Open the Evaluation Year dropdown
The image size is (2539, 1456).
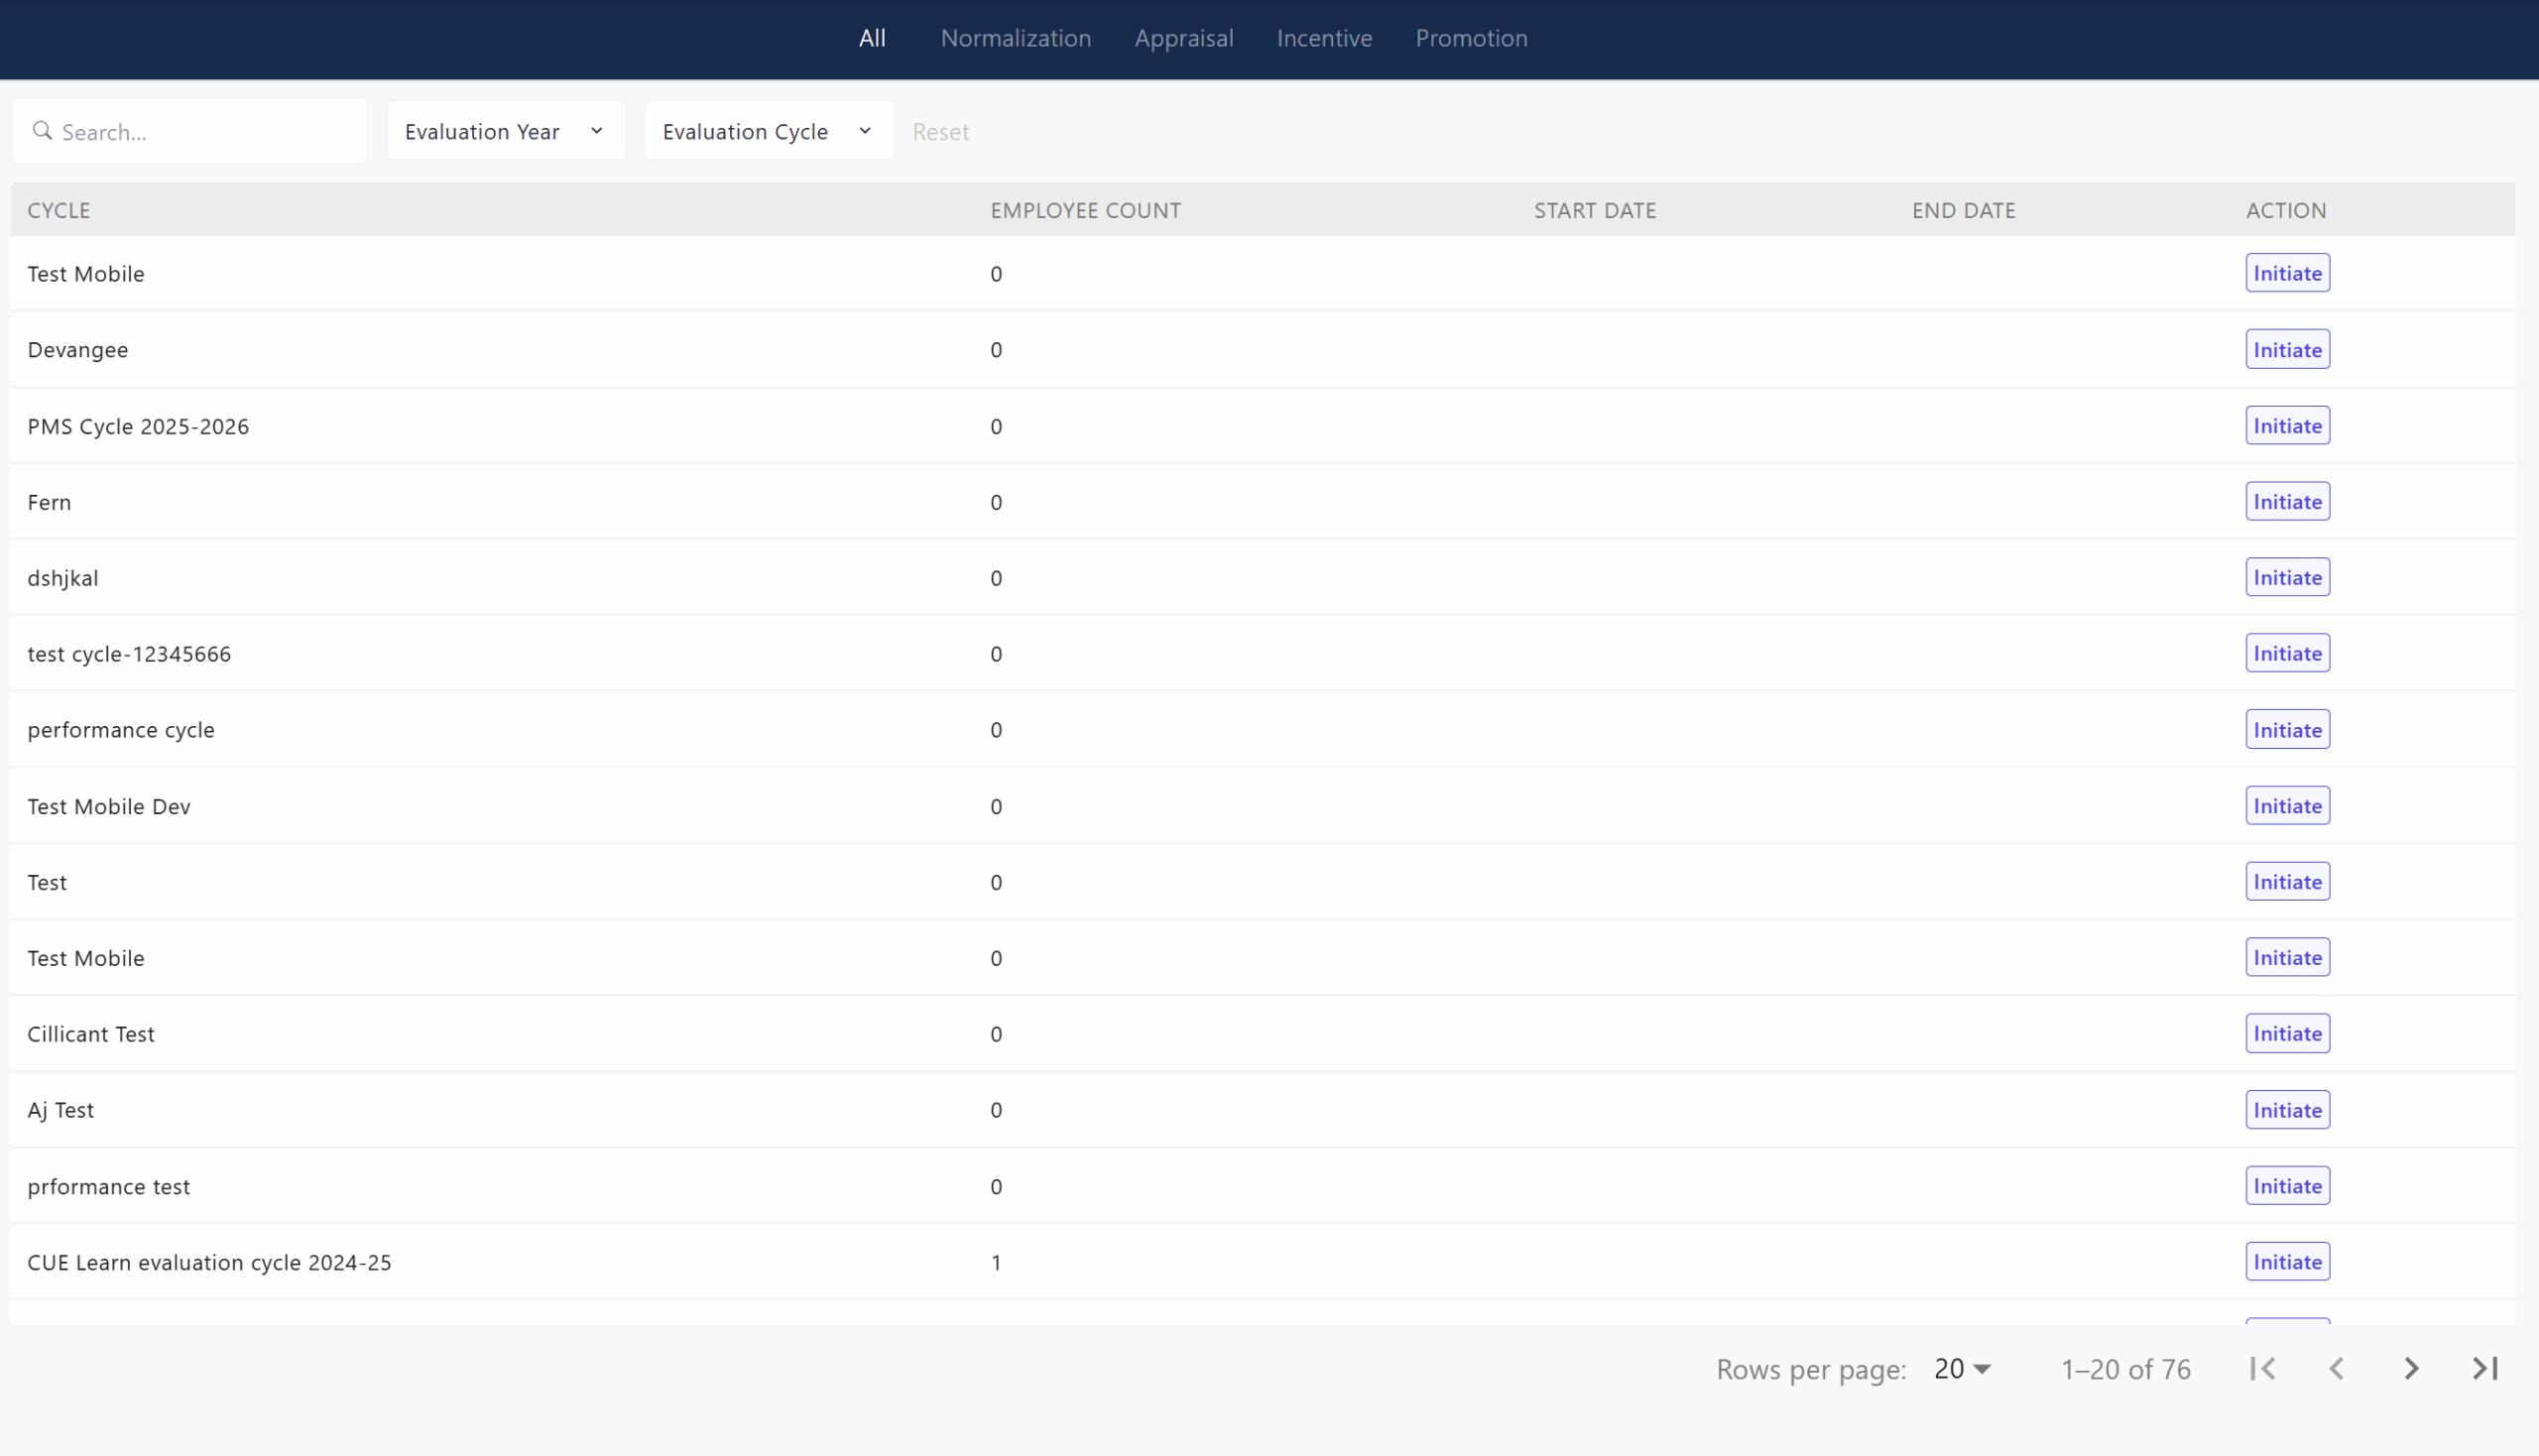pyautogui.click(x=506, y=131)
